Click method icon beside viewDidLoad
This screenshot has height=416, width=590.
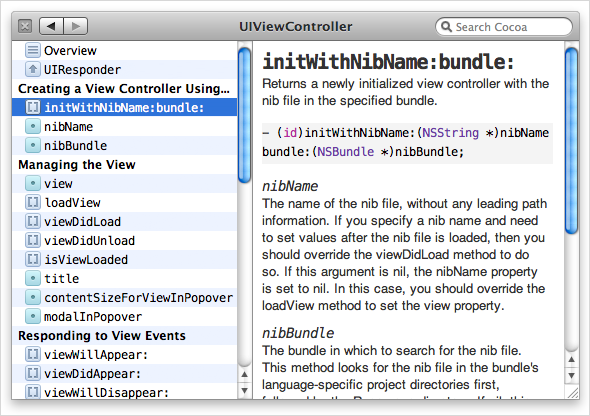[x=33, y=221]
